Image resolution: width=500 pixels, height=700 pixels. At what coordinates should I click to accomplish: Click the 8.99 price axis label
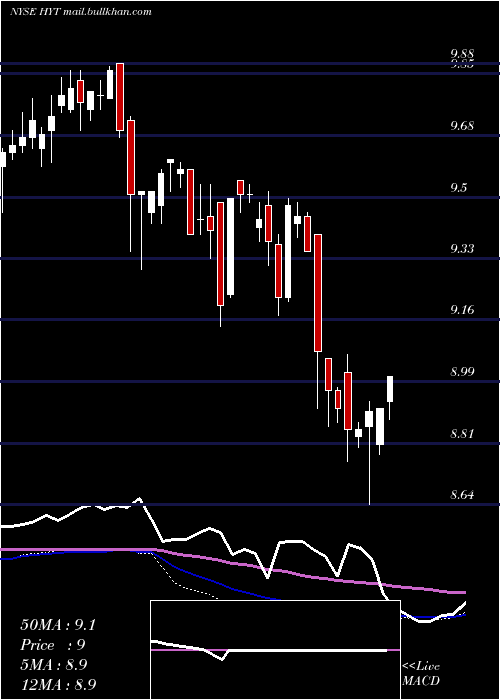click(x=462, y=371)
